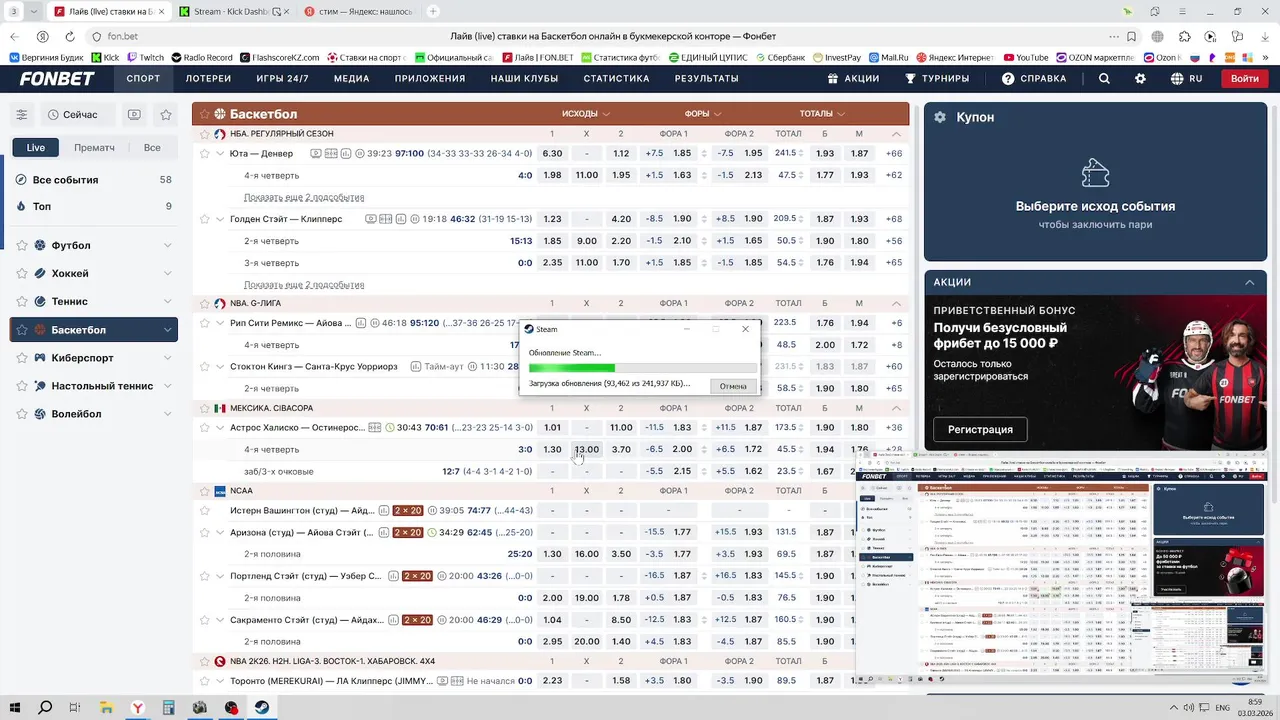Toggle star for НБА. Регулярный сезон league
Image resolution: width=1280 pixels, height=720 pixels.
click(x=205, y=134)
